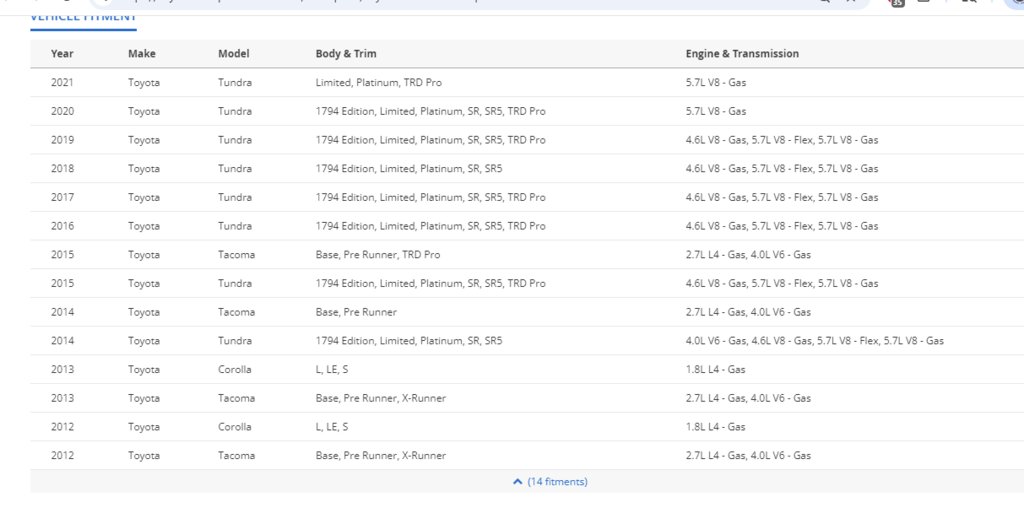Click the 2017 Tundra trim list cell

click(430, 197)
